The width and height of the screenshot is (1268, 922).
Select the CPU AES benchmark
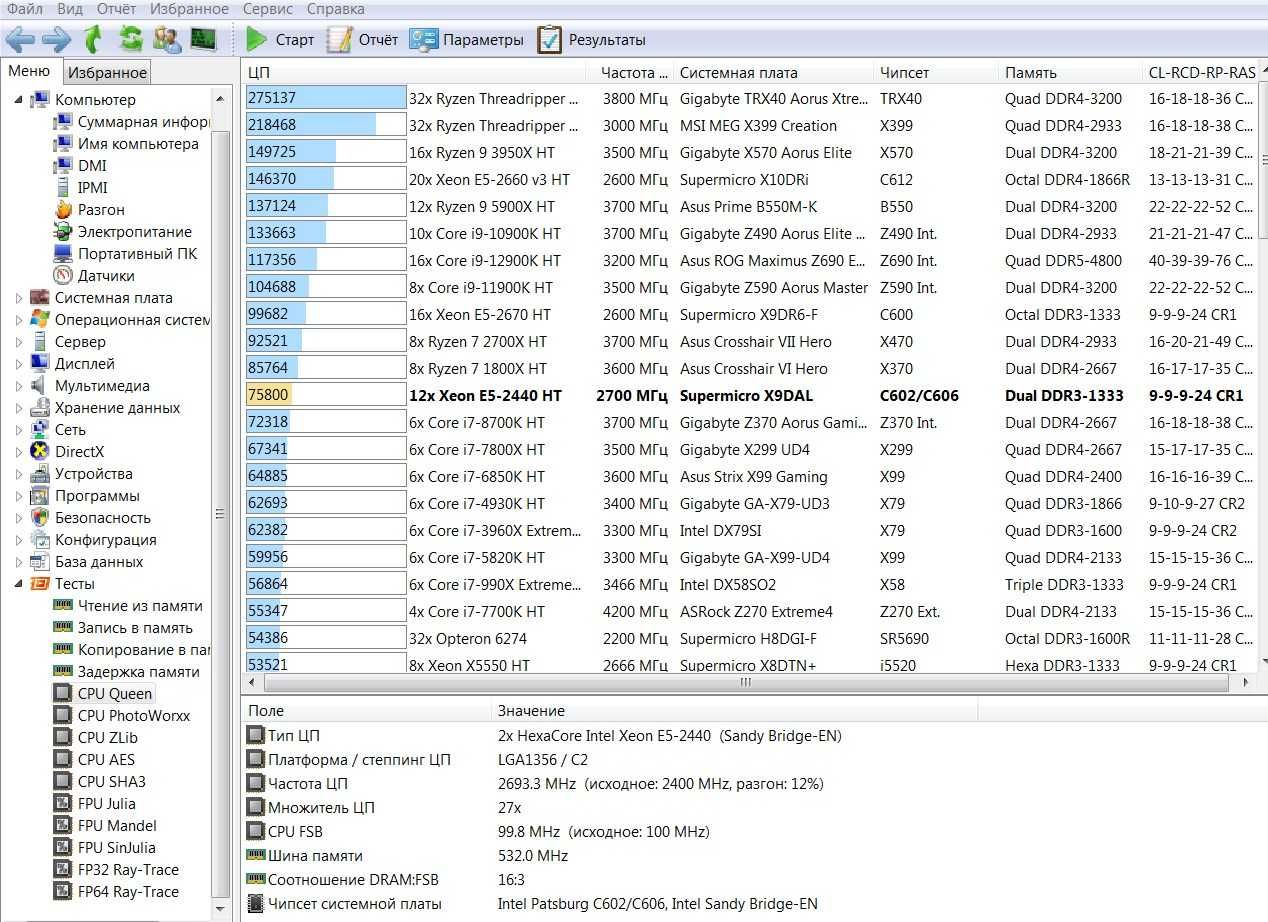(94, 760)
